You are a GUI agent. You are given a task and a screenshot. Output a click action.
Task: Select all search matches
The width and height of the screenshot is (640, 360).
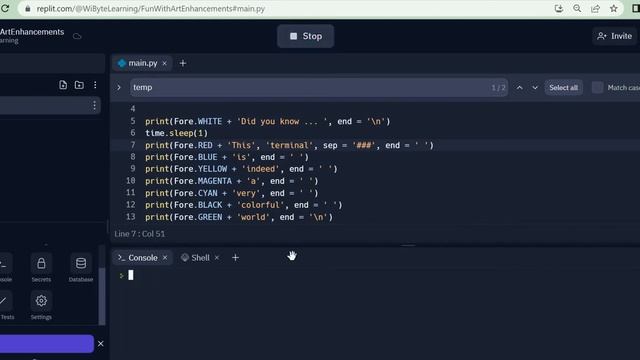pos(563,87)
